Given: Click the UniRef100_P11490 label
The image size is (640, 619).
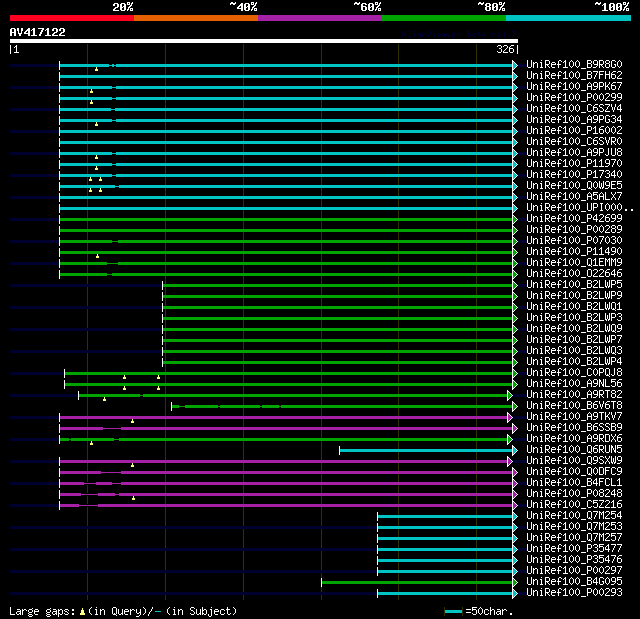Looking at the screenshot, I should 574,252.
